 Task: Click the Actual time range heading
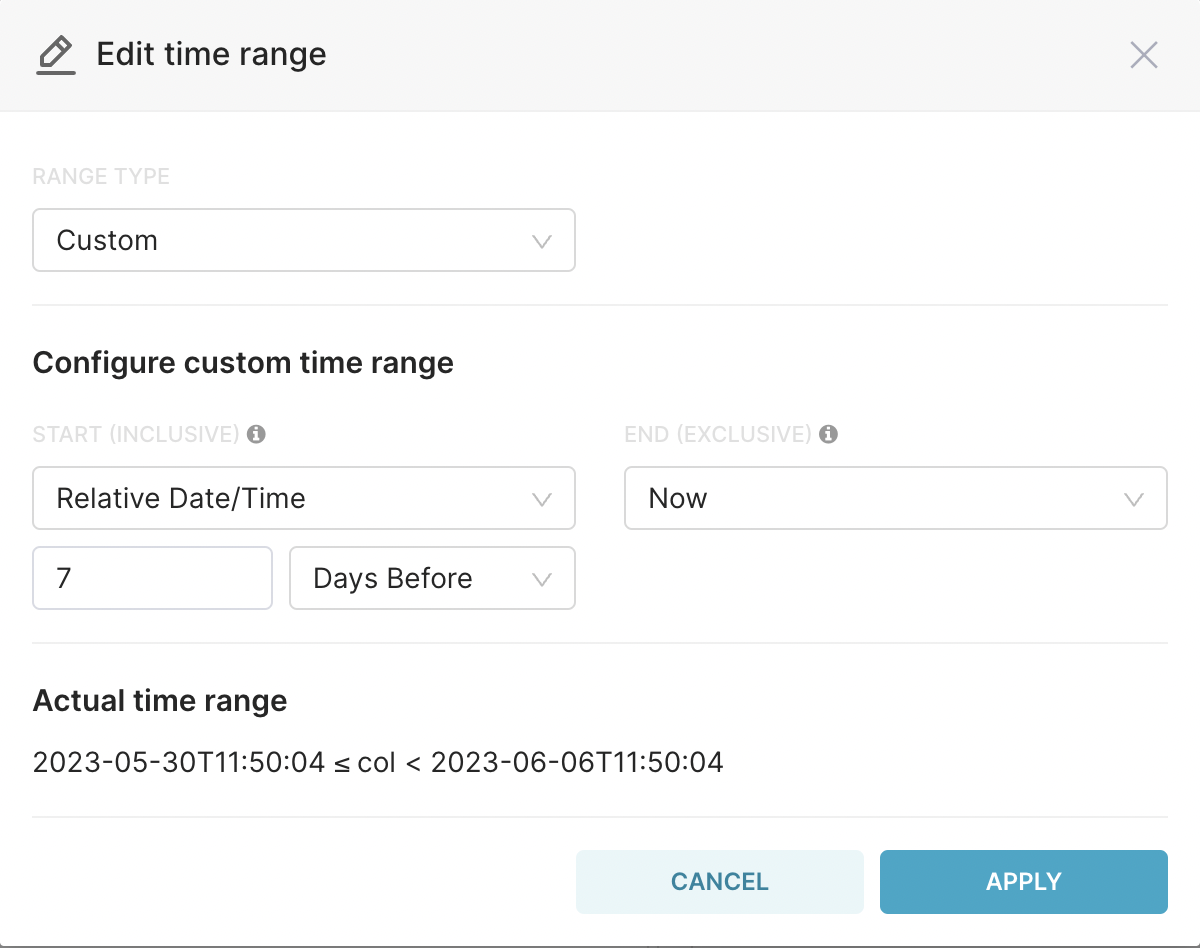(x=160, y=700)
